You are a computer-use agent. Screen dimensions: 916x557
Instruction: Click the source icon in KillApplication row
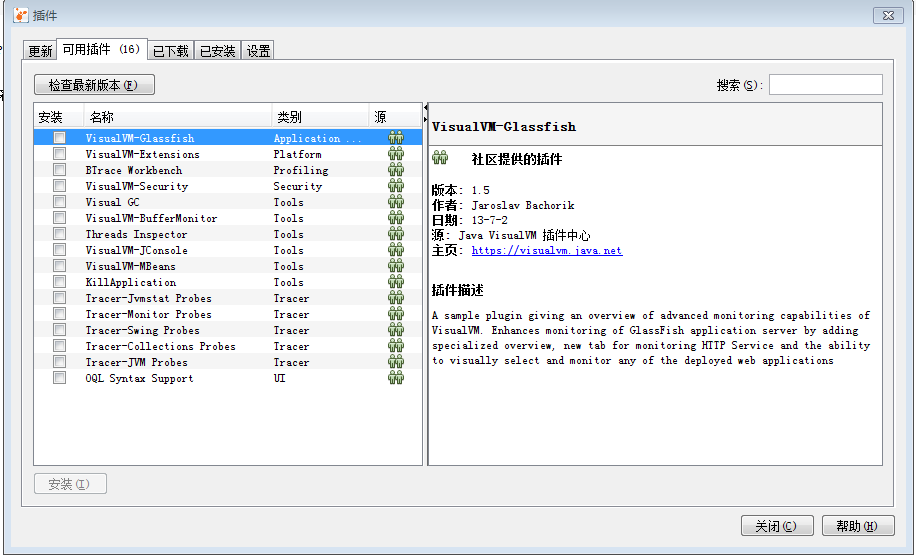396,282
